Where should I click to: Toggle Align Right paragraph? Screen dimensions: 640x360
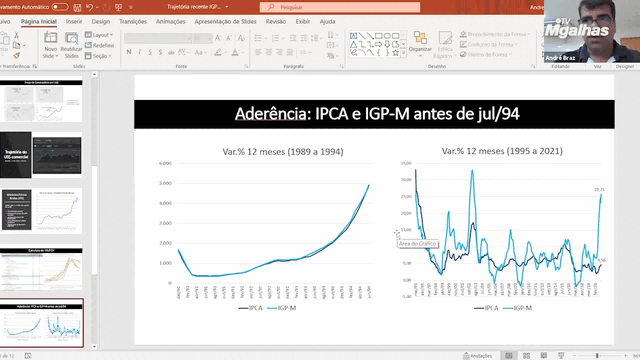click(x=279, y=52)
